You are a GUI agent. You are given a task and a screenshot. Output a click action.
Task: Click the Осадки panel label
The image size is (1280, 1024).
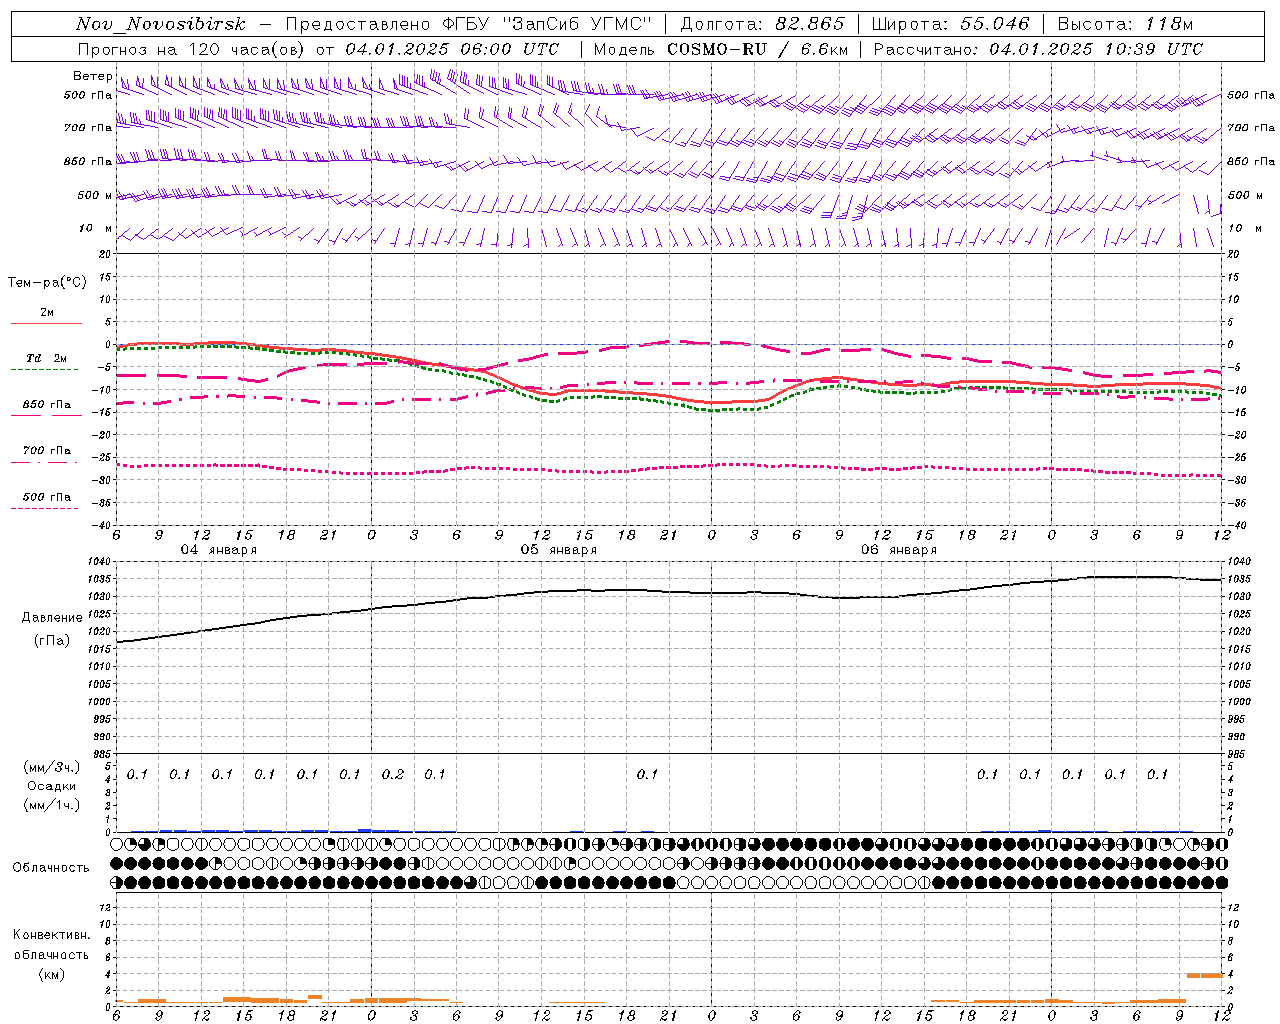(52, 787)
